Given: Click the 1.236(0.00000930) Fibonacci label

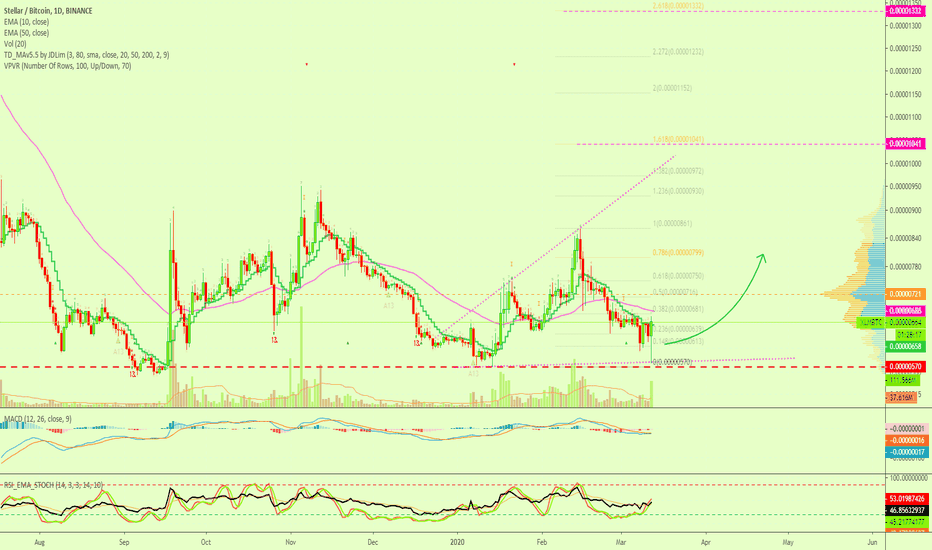Looking at the screenshot, I should pos(678,191).
